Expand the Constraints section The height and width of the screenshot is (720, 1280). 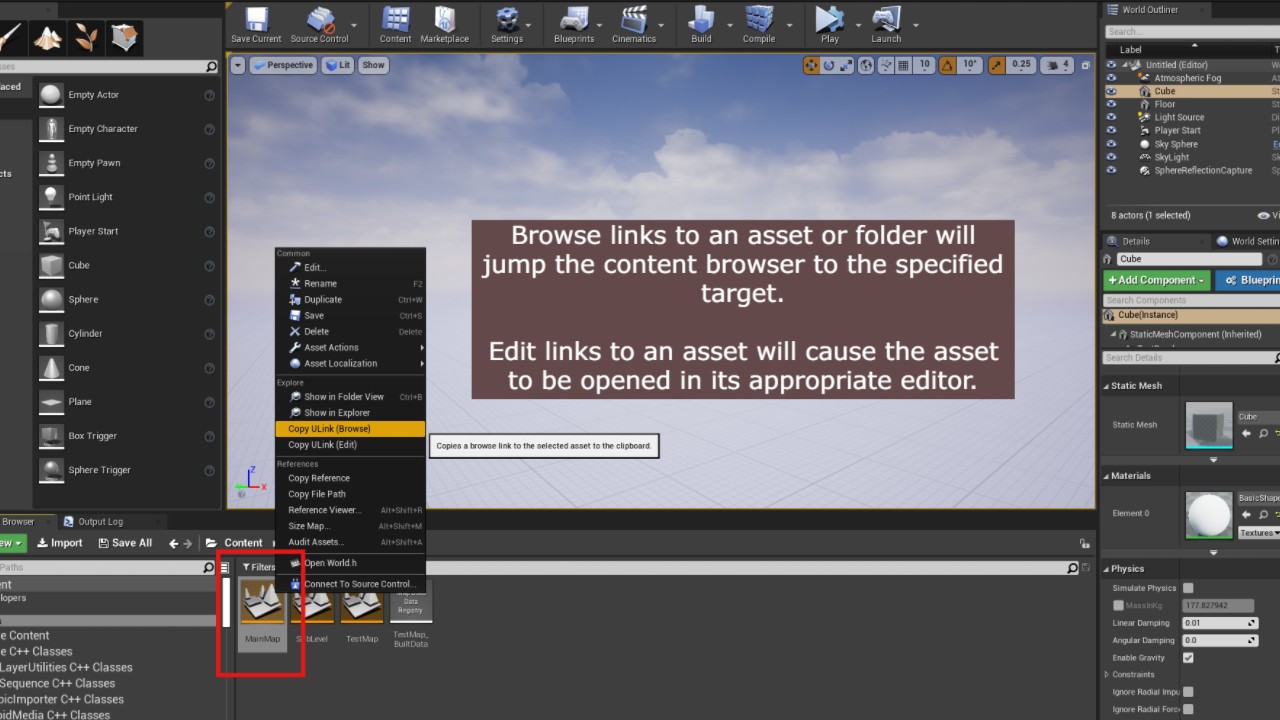[1105, 674]
